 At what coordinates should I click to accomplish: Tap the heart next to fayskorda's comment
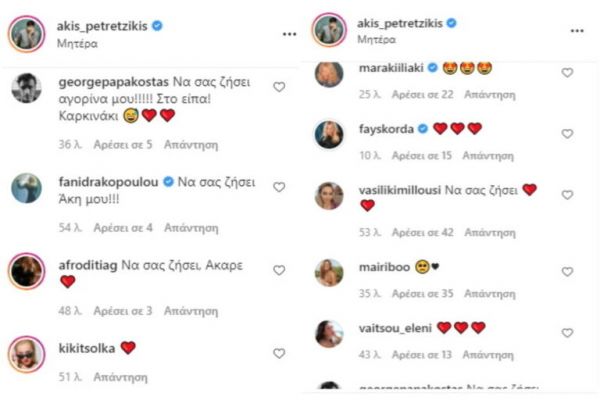click(x=567, y=133)
